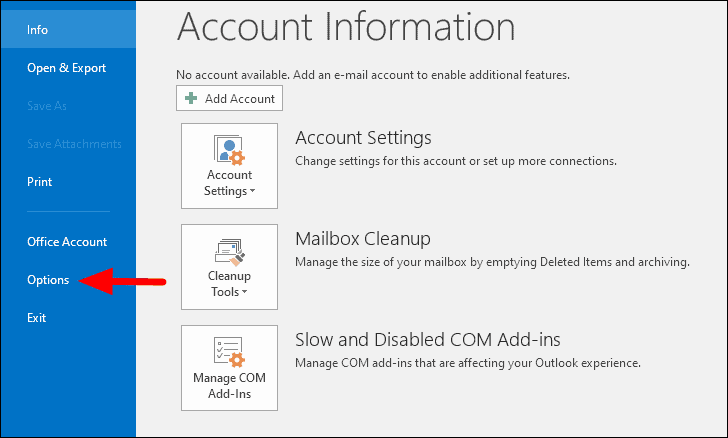The image size is (728, 438).
Task: Choose Save Attachments in the sidebar
Action: [74, 144]
